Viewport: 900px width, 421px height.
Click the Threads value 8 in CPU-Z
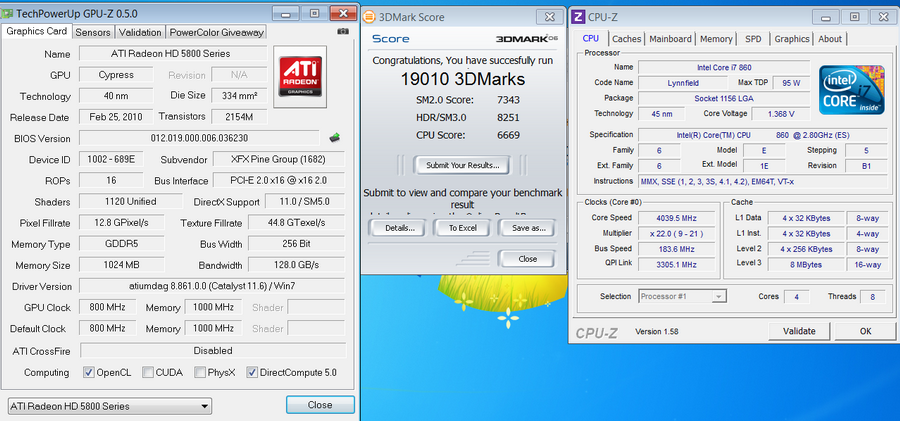[872, 296]
